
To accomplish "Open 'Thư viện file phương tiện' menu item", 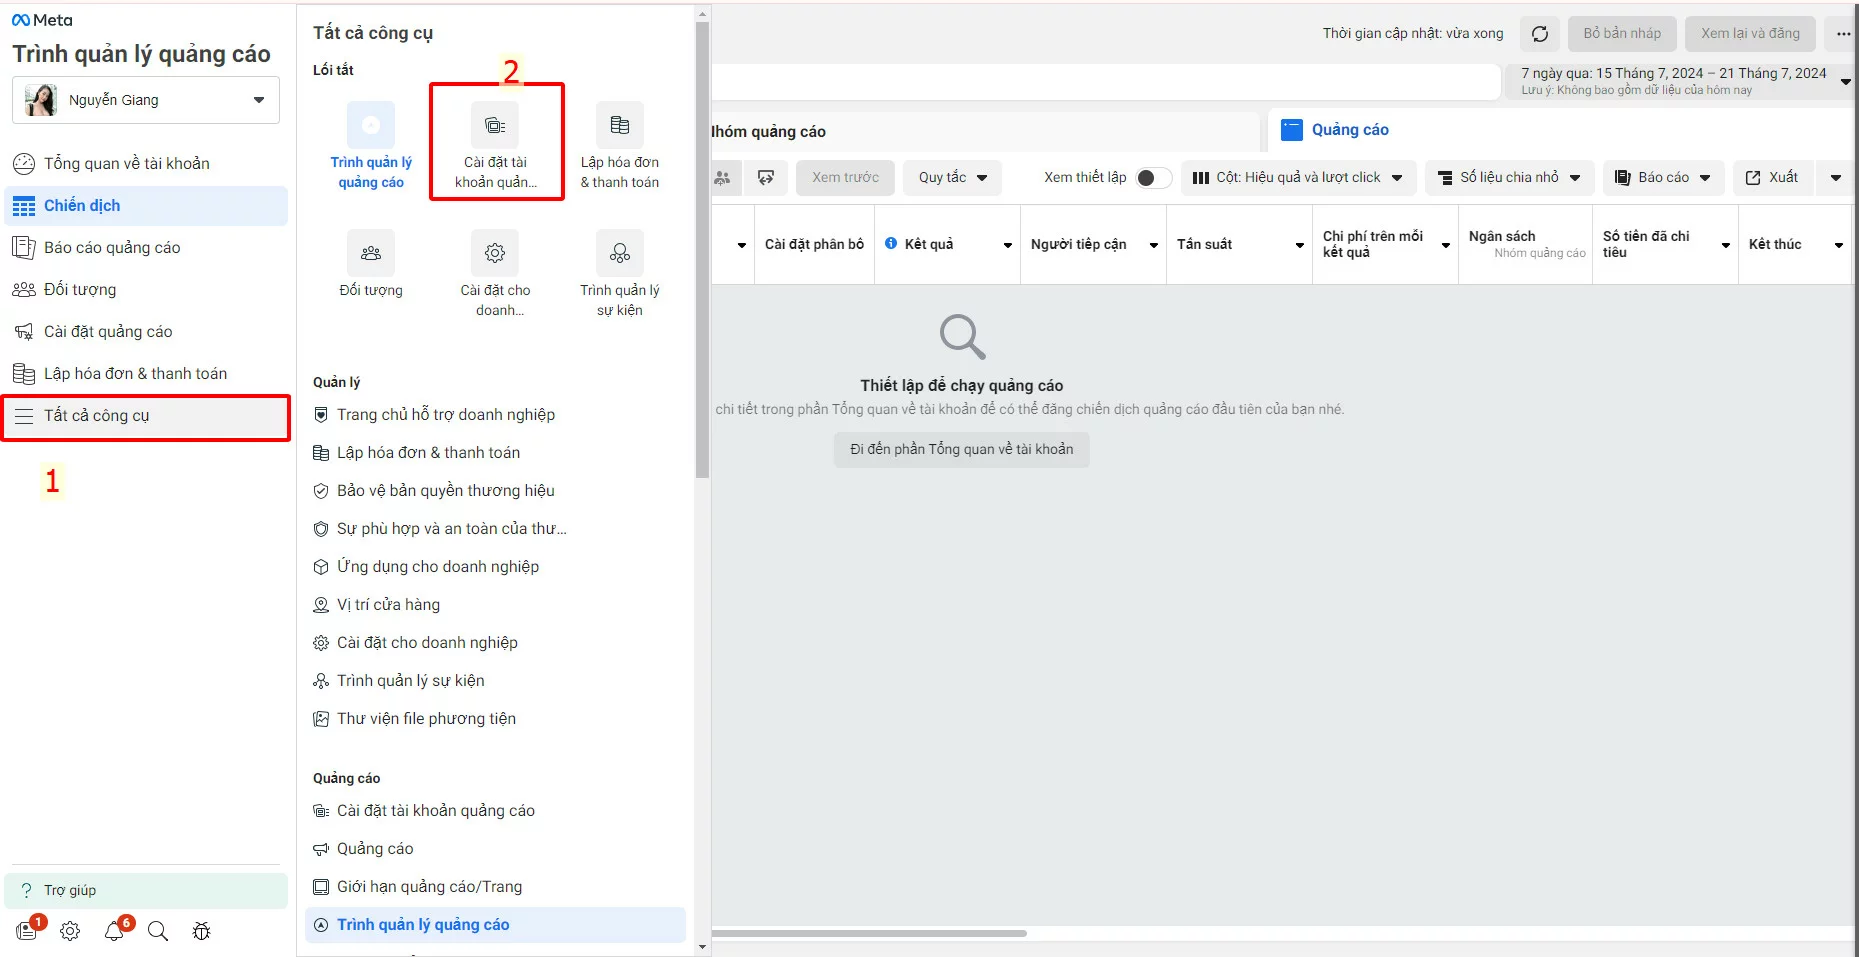I will 426,719.
